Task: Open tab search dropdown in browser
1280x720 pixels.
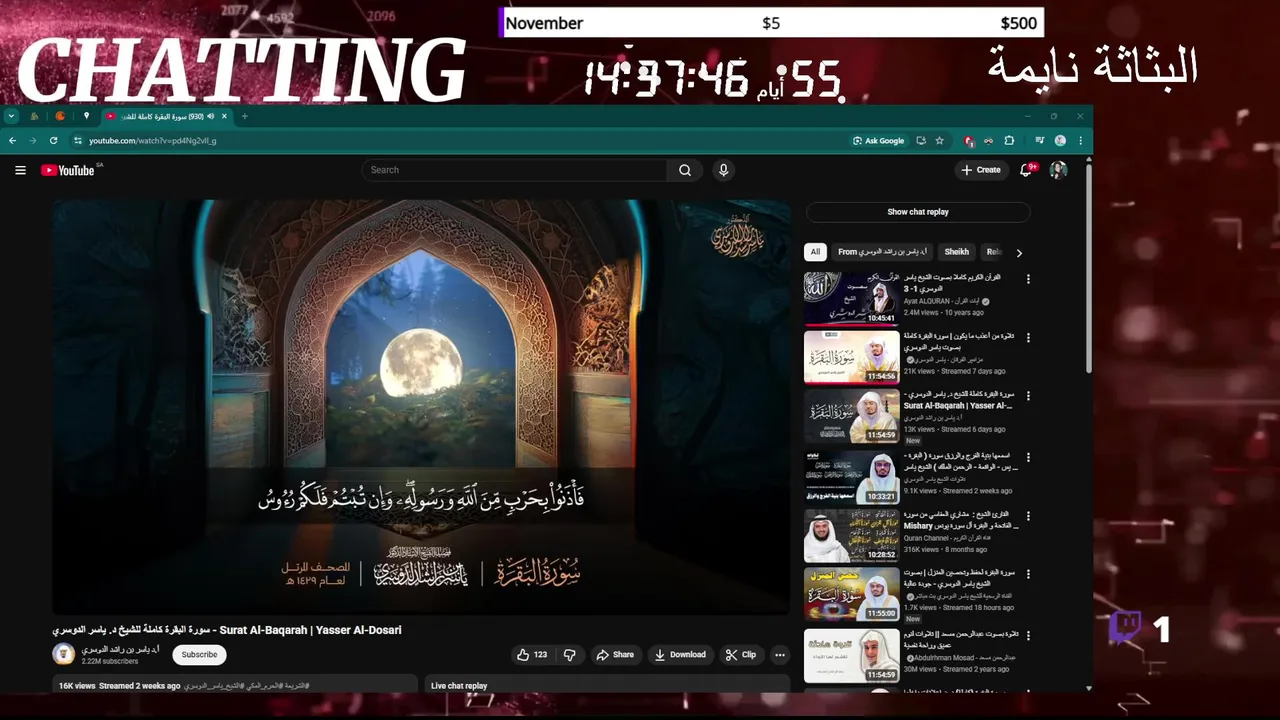Action: pyautogui.click(x=11, y=116)
